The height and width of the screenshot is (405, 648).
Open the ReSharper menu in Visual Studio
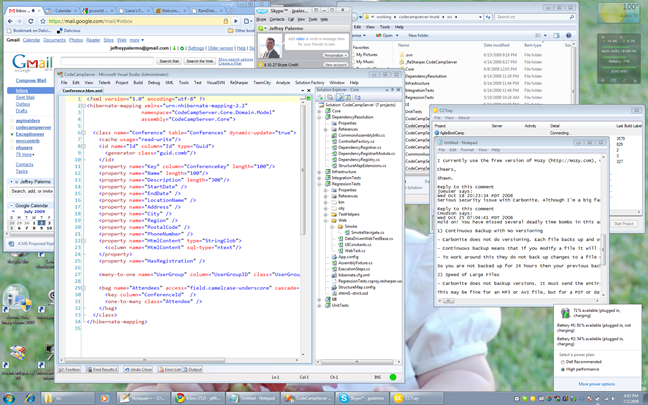(x=239, y=83)
